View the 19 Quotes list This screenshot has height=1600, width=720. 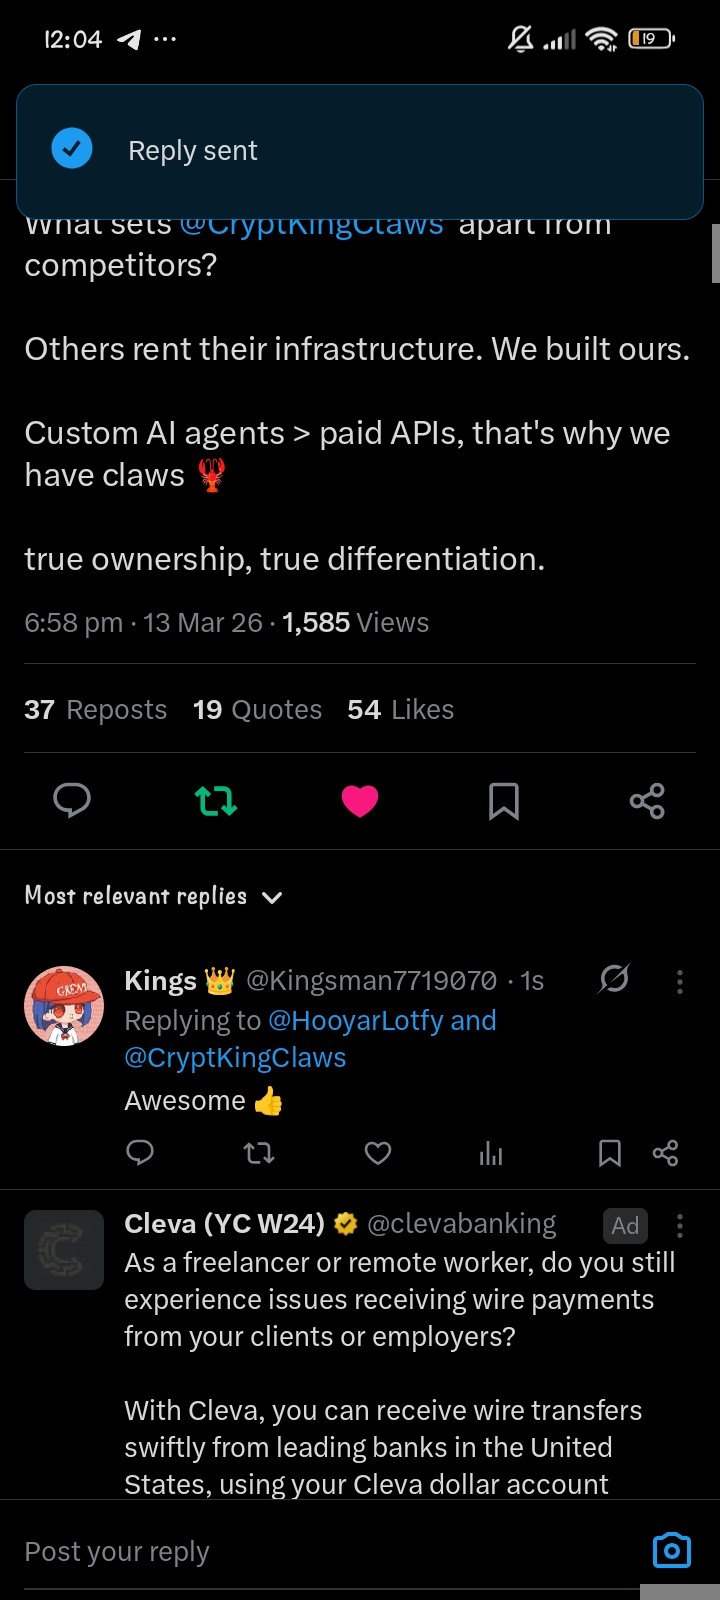tap(258, 710)
